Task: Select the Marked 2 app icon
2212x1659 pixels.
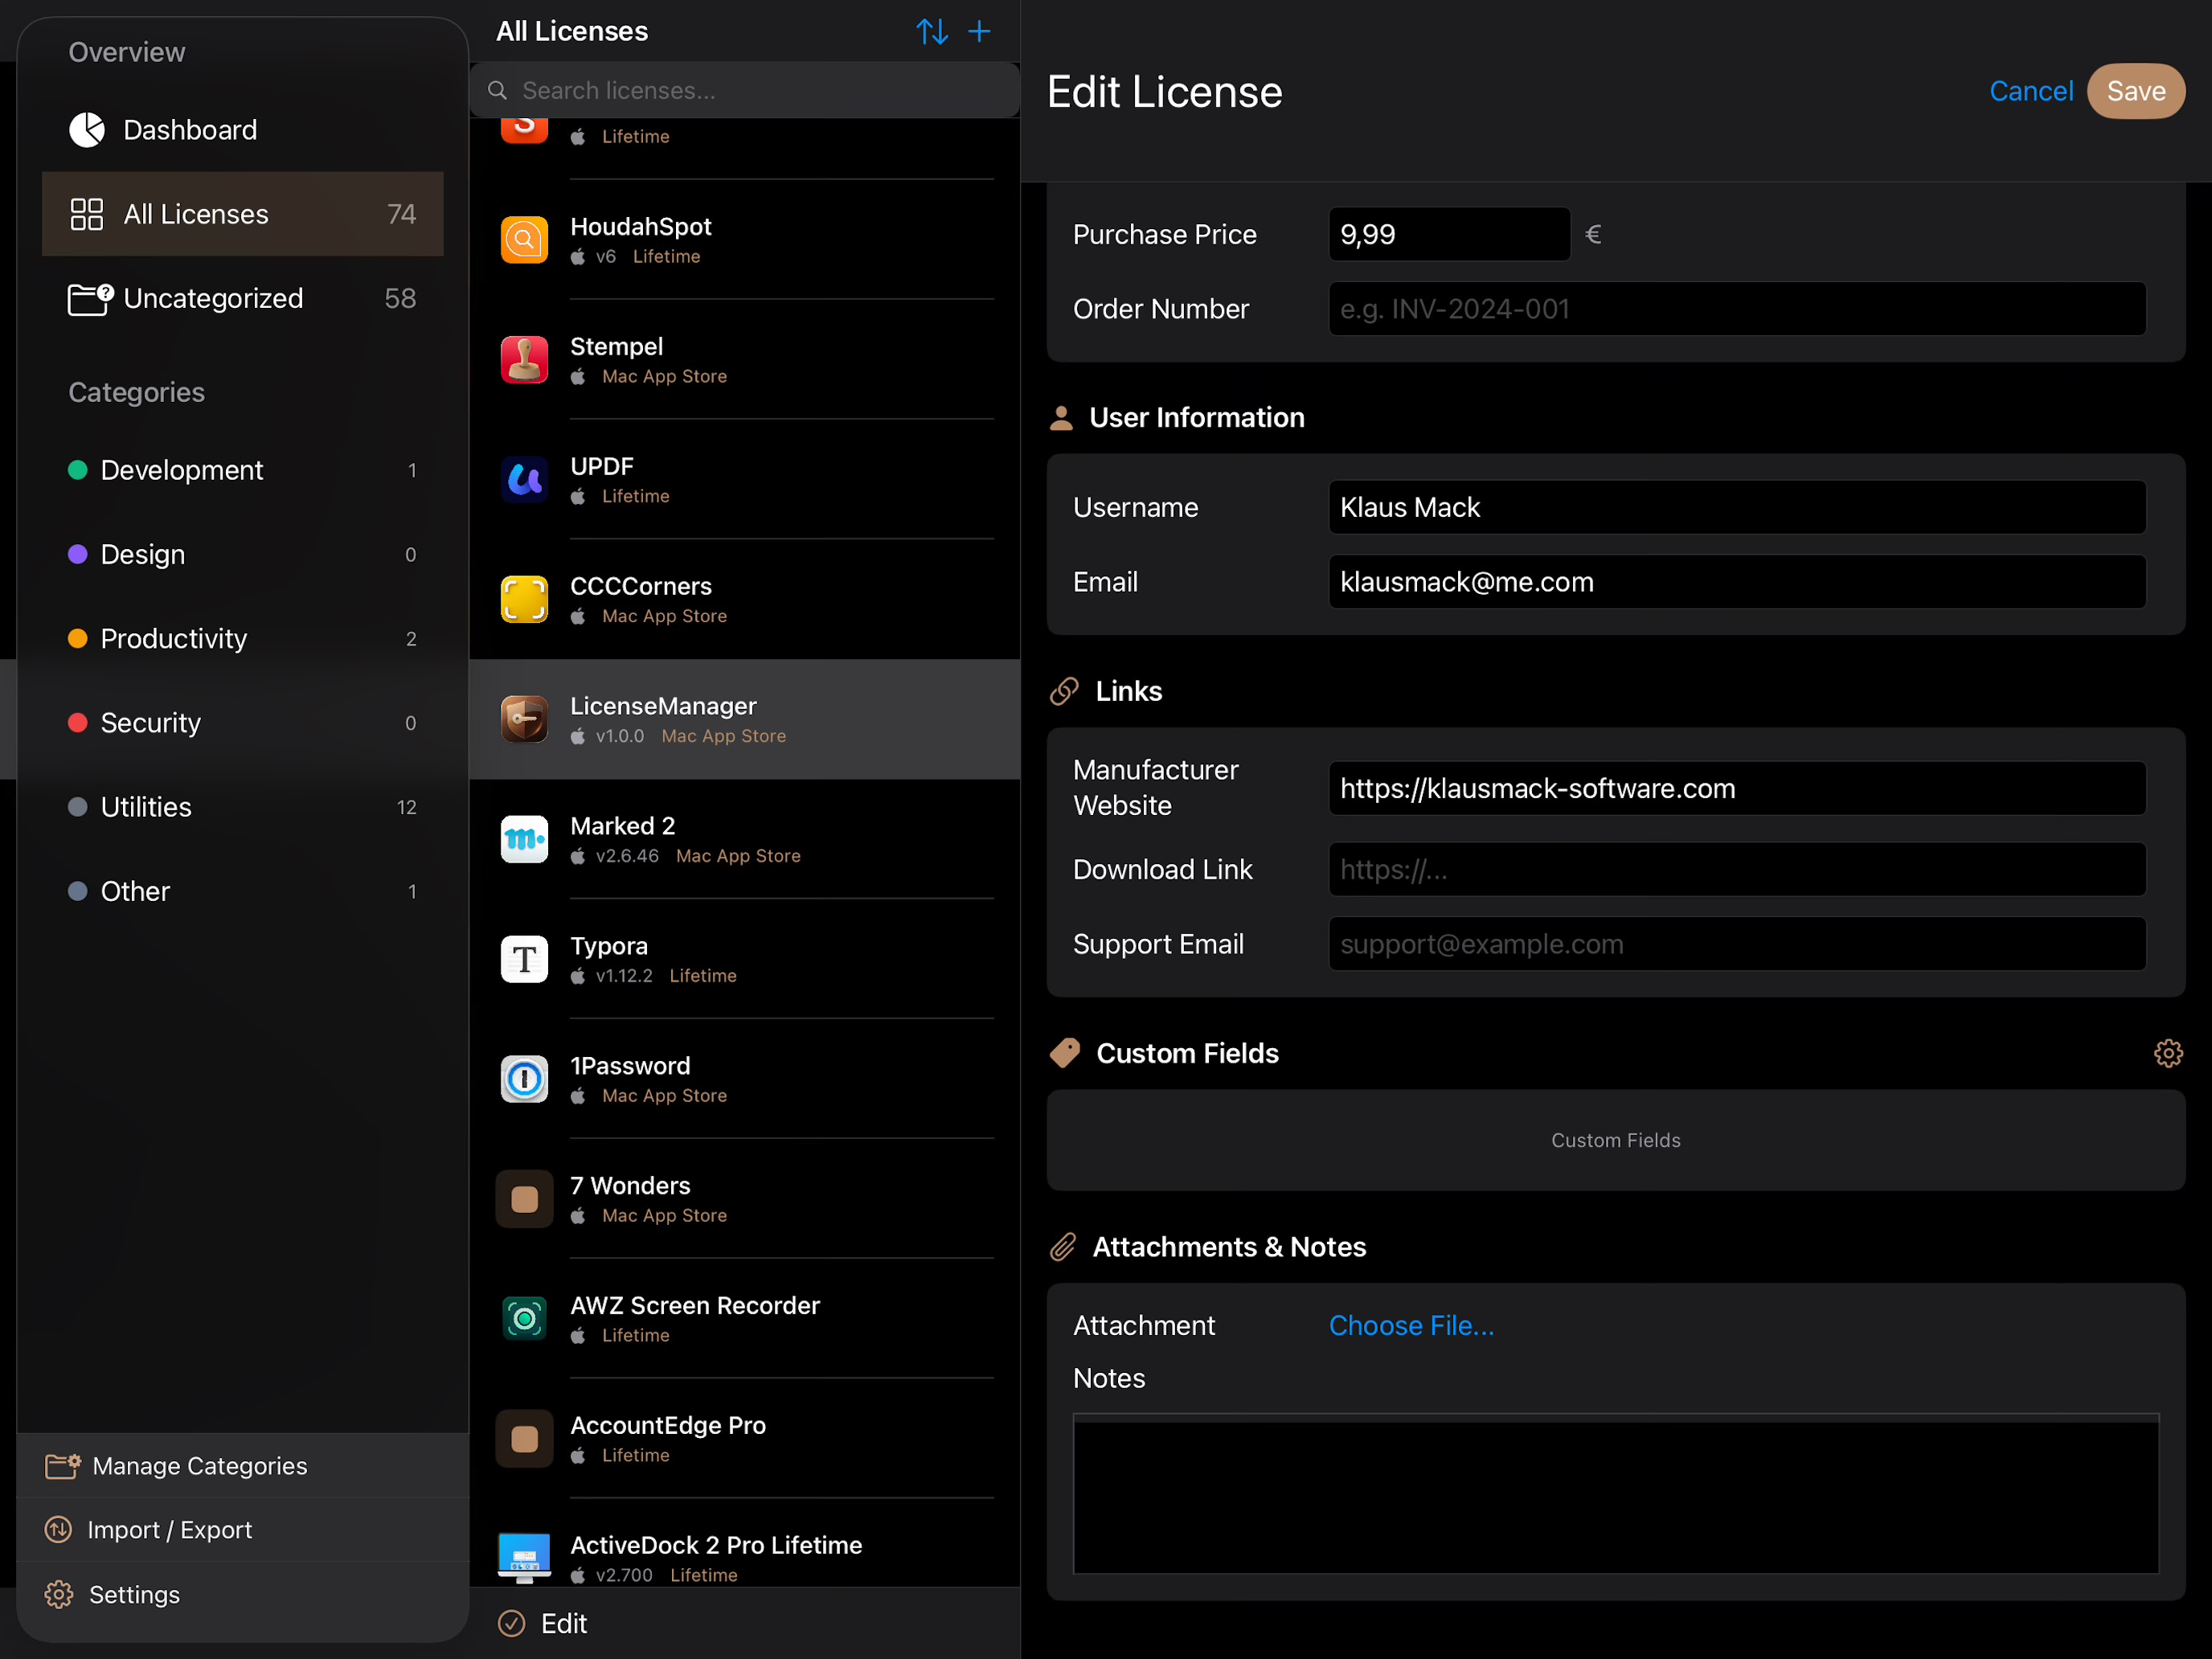Action: click(524, 840)
